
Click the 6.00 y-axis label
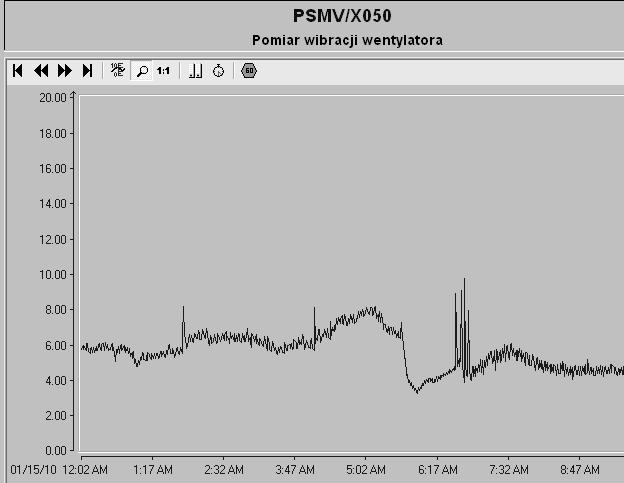56,345
